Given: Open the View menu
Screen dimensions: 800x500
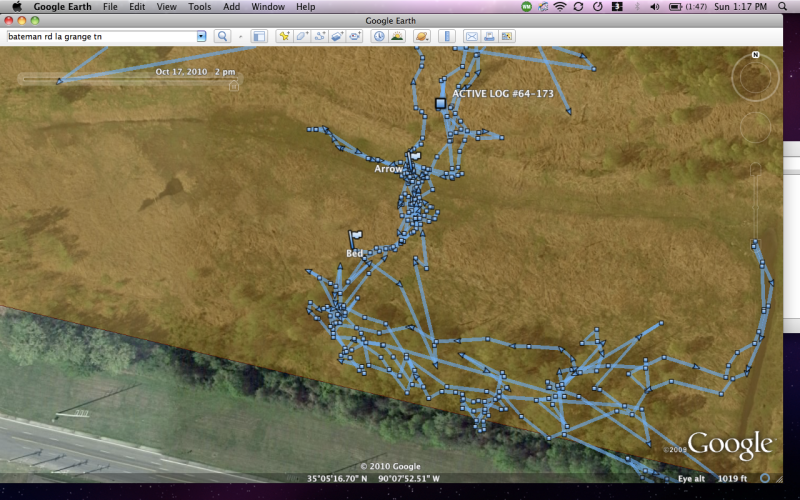Looking at the screenshot, I should [x=166, y=7].
